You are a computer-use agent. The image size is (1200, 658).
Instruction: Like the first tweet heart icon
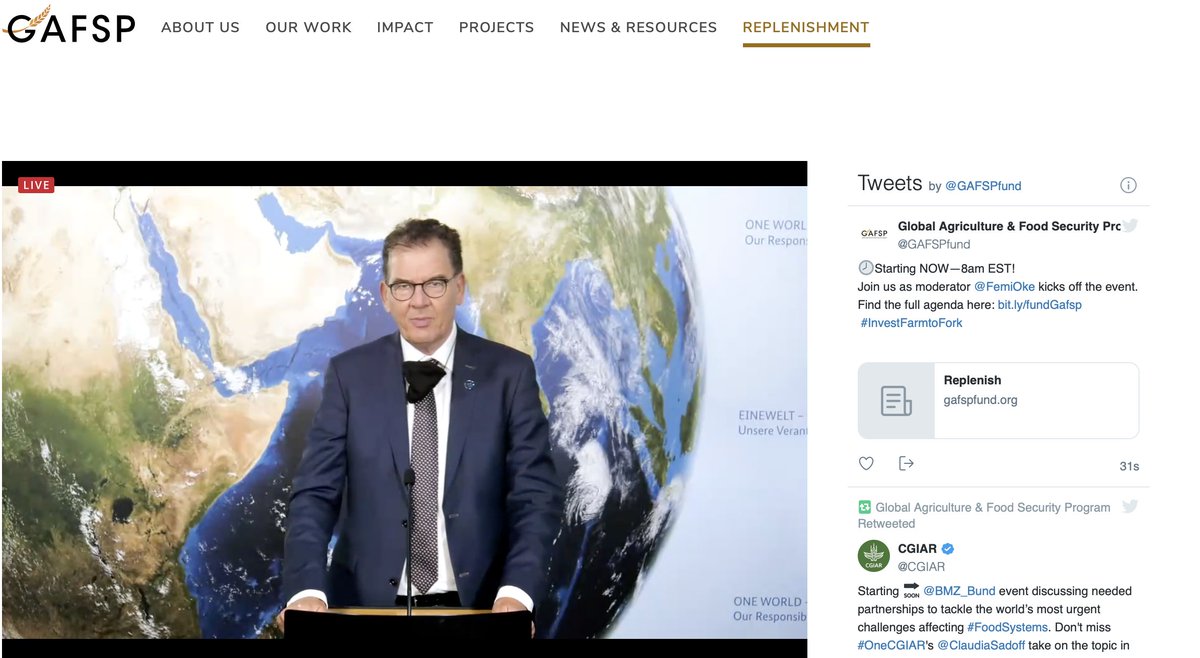click(x=867, y=463)
